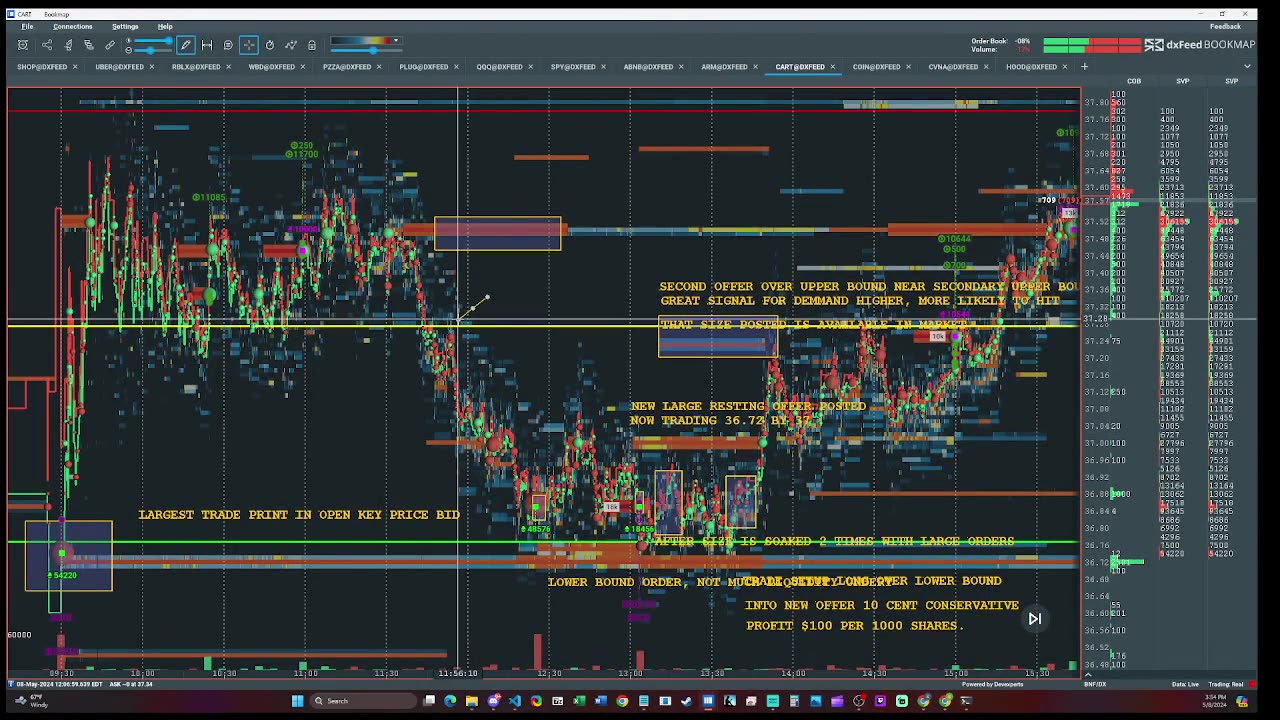Image resolution: width=1280 pixels, height=720 pixels.
Task: Switch to the SHOP@DXFEED tab
Action: [x=42, y=67]
